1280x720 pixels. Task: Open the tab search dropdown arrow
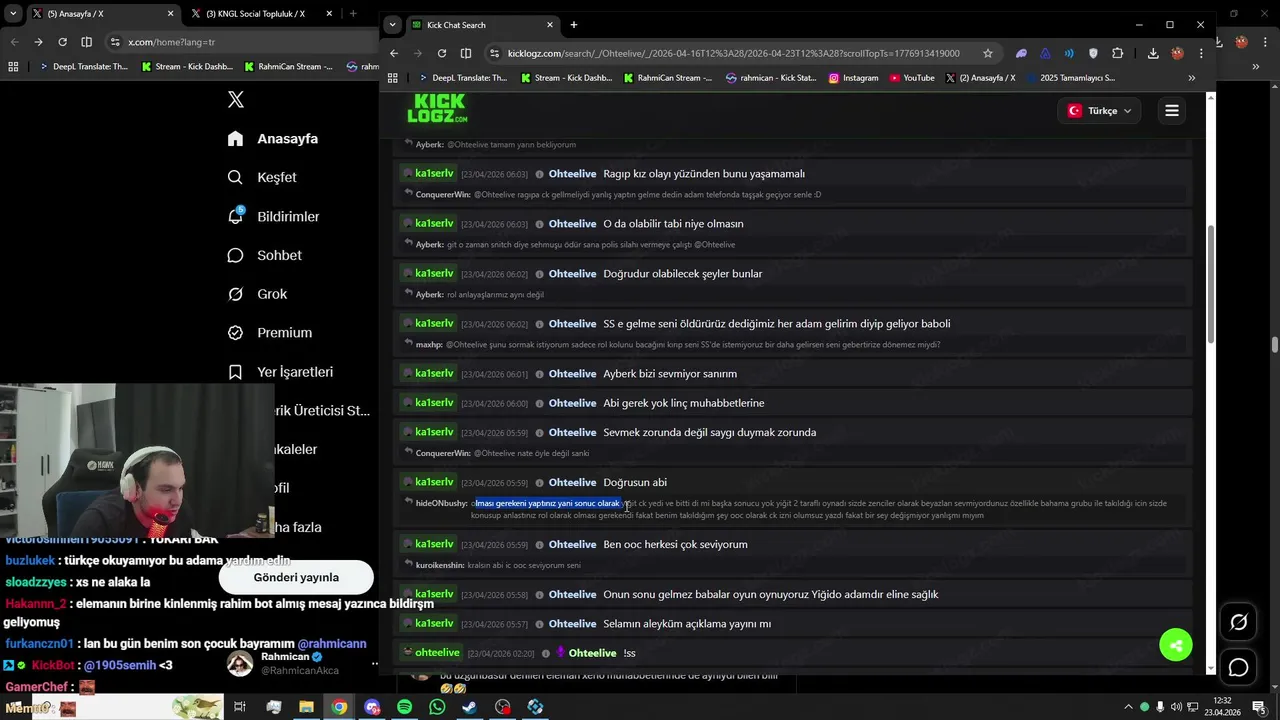coord(392,25)
